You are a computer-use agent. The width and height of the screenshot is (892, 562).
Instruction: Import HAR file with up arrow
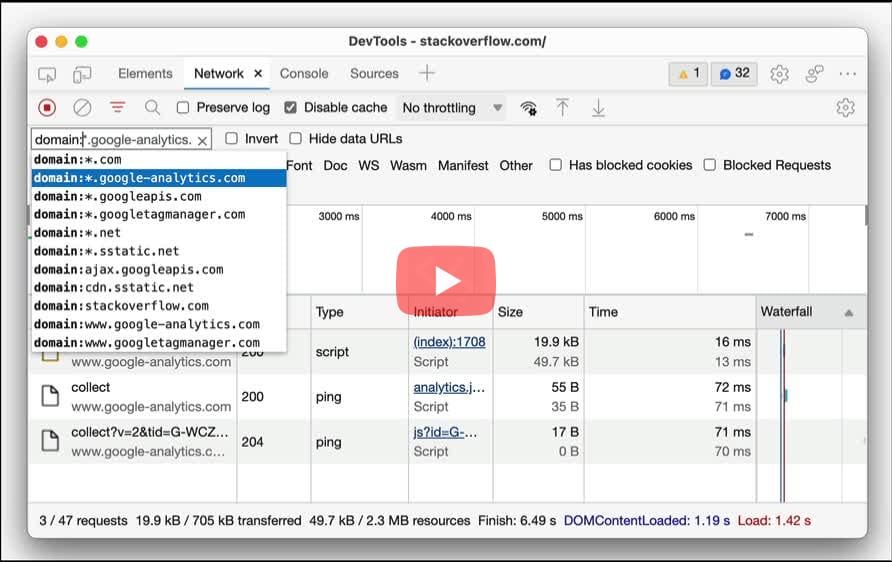[562, 108]
